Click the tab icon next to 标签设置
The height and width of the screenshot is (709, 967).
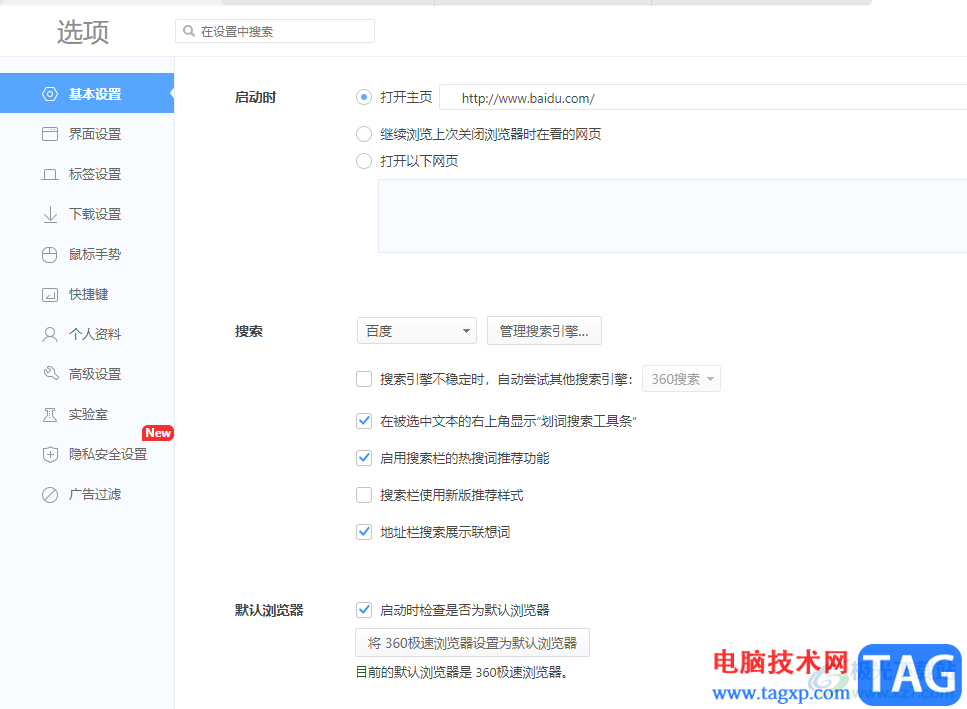(x=50, y=174)
